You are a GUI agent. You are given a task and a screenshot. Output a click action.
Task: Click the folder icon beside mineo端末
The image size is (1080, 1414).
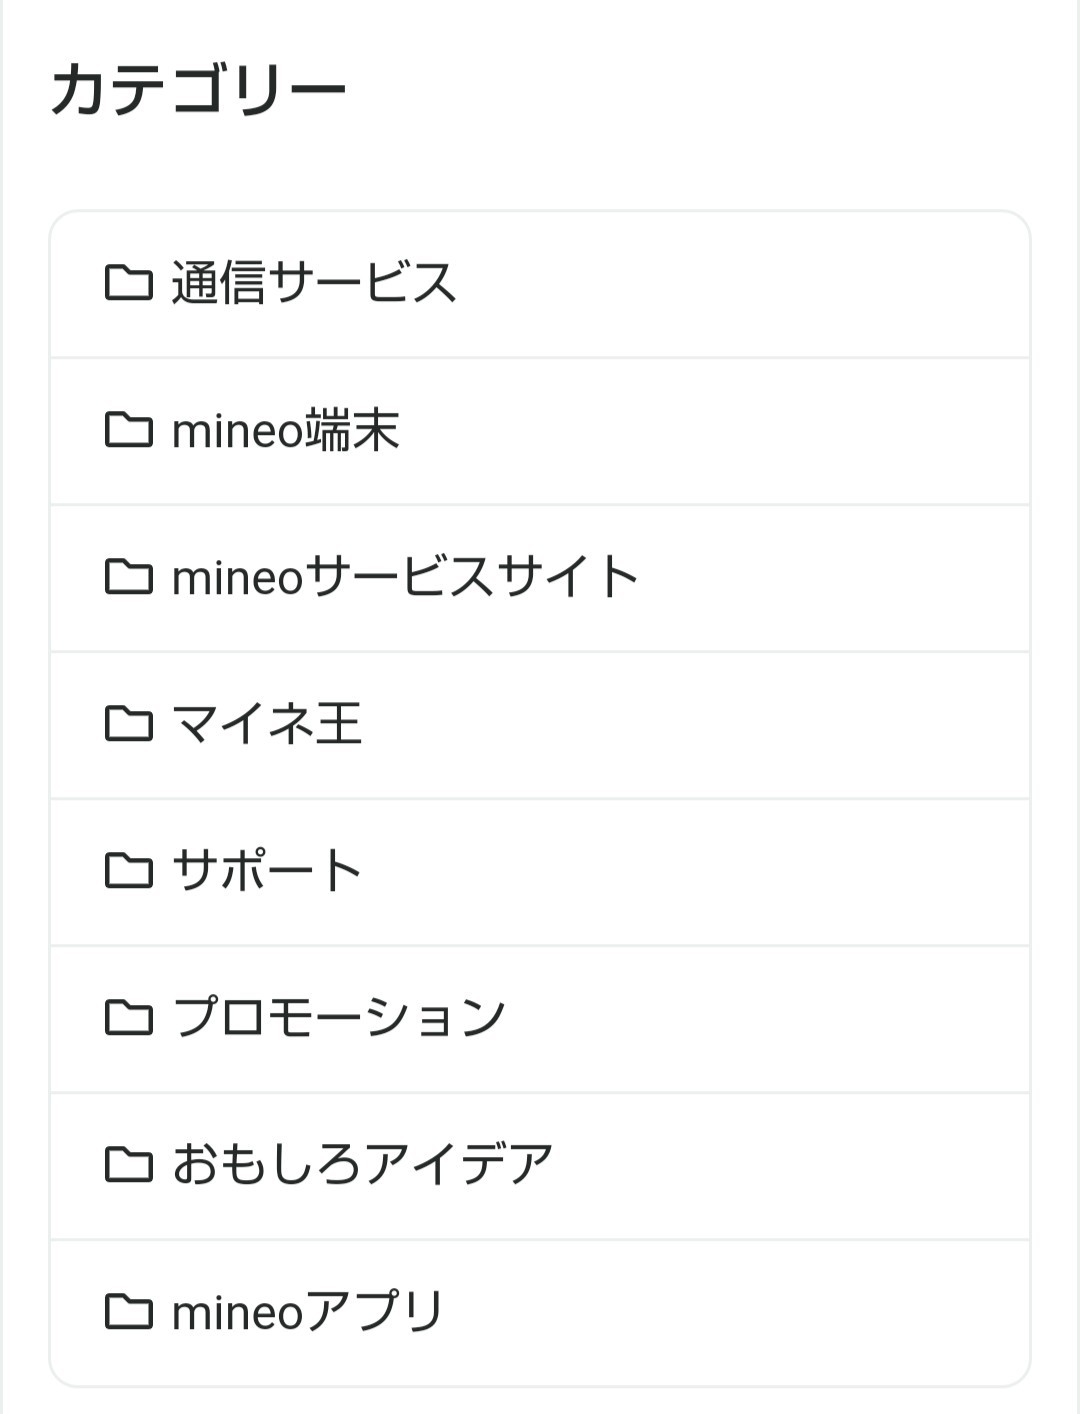[128, 430]
